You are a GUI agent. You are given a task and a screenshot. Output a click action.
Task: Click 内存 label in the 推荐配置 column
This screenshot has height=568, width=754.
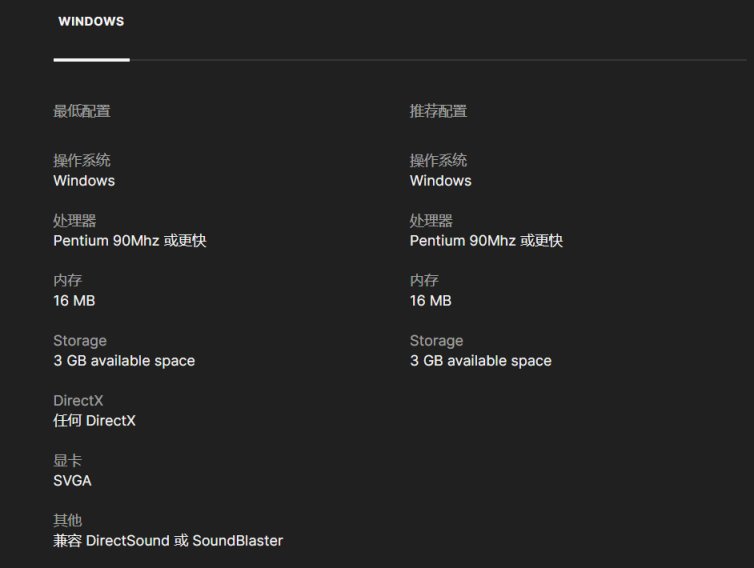[x=424, y=280]
